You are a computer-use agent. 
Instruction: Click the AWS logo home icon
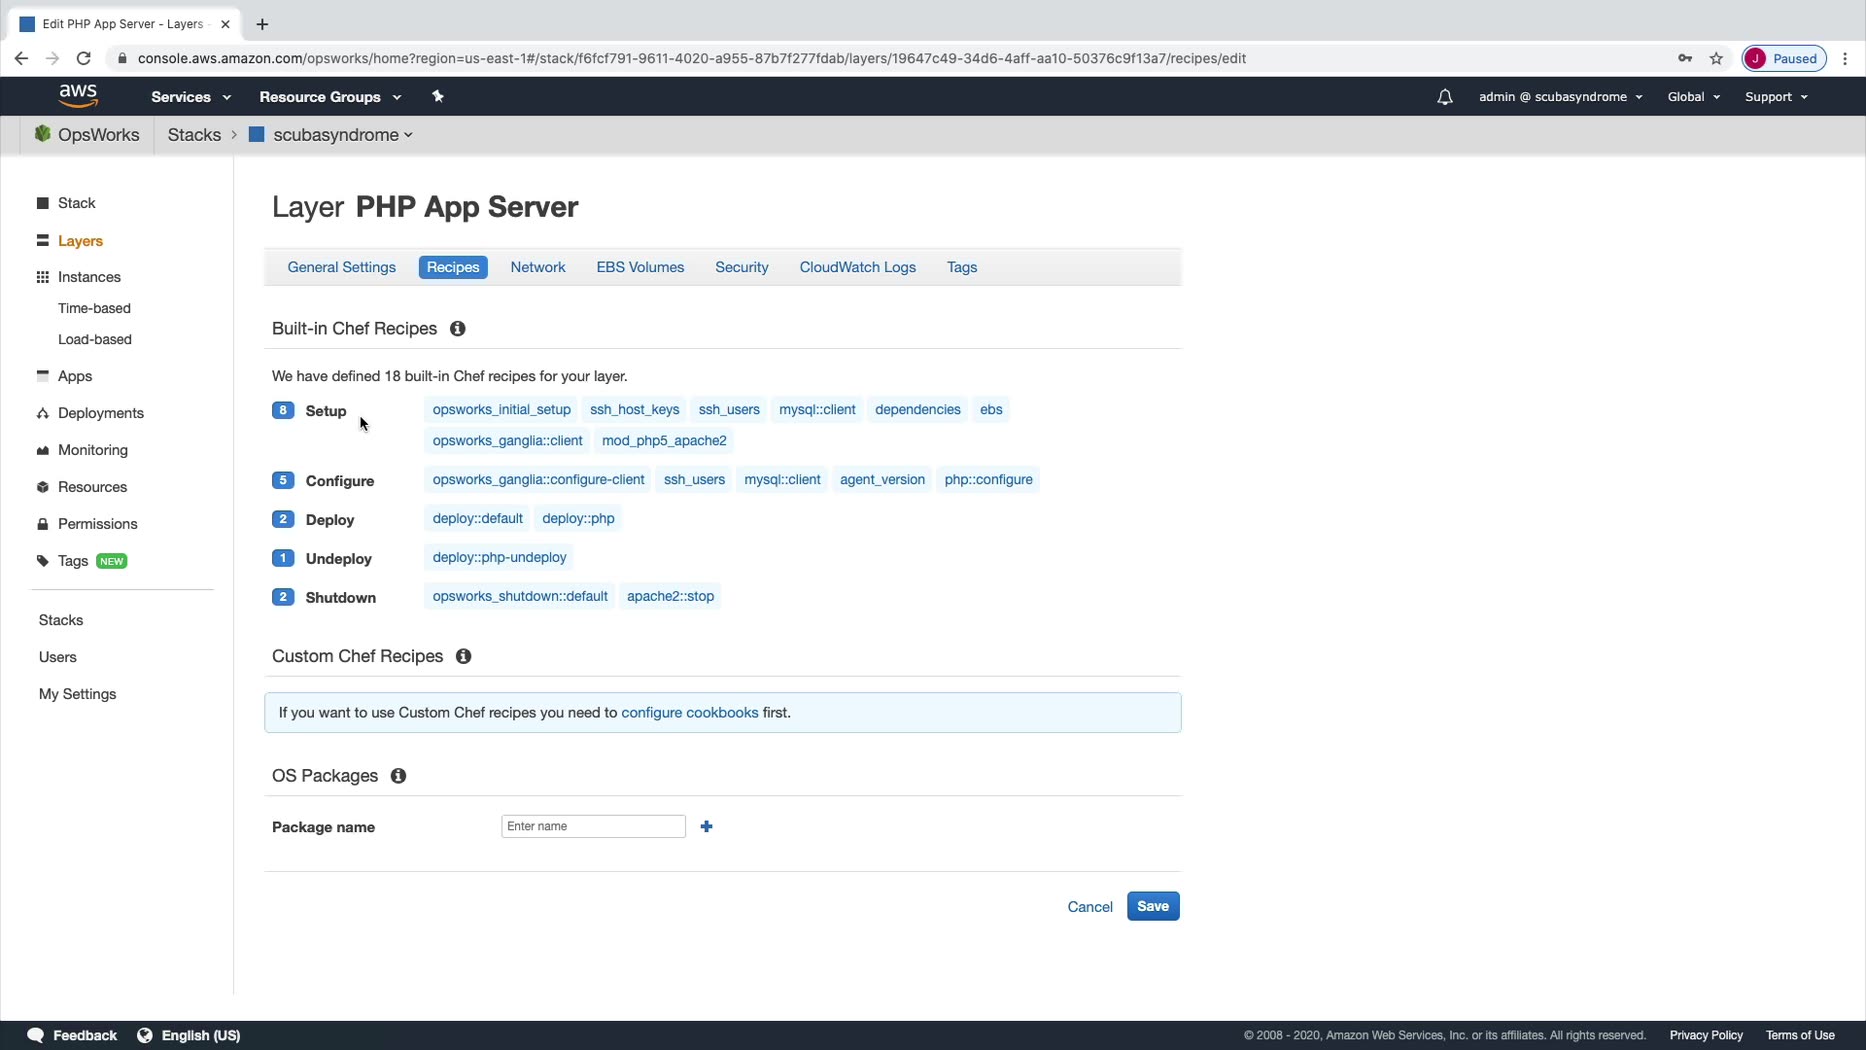(78, 96)
